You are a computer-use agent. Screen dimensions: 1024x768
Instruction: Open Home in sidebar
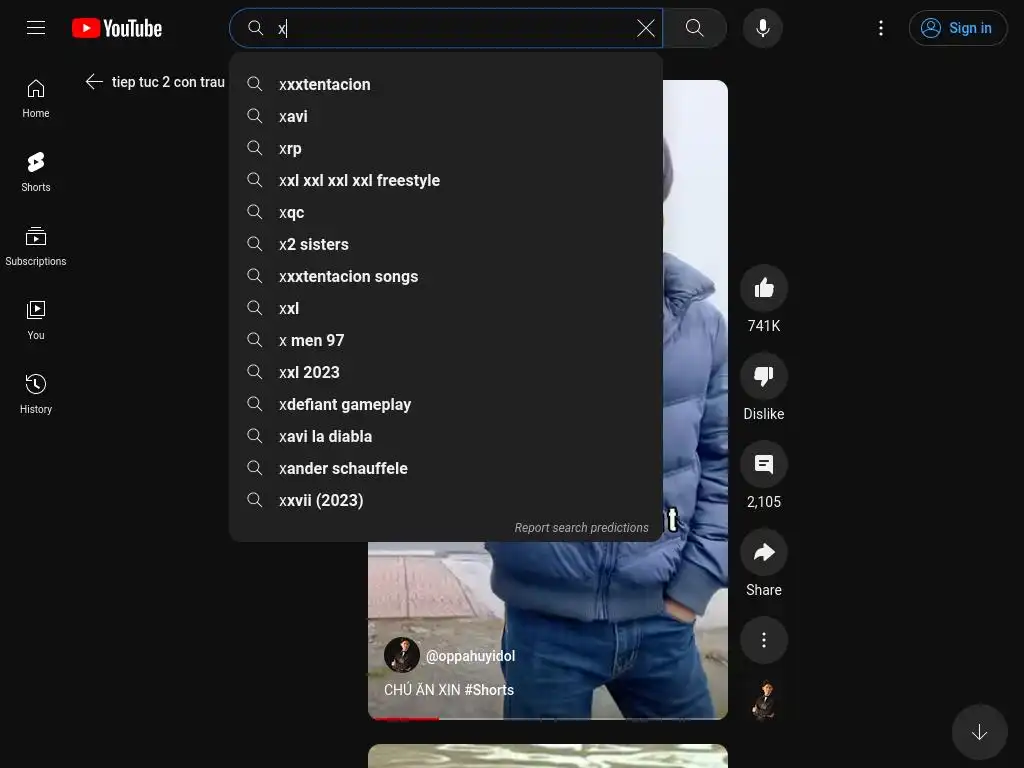36,98
